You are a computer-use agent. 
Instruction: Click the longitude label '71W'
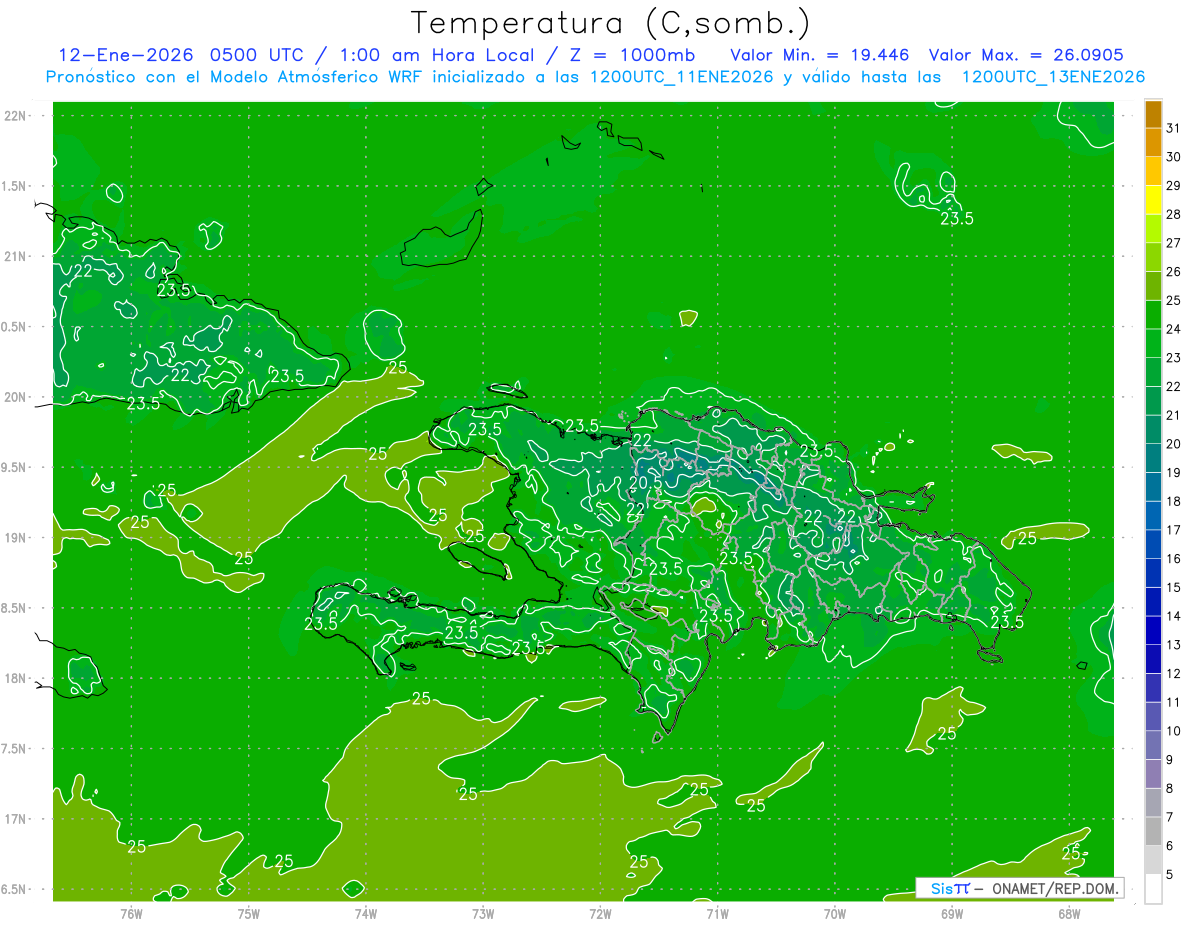tap(717, 913)
